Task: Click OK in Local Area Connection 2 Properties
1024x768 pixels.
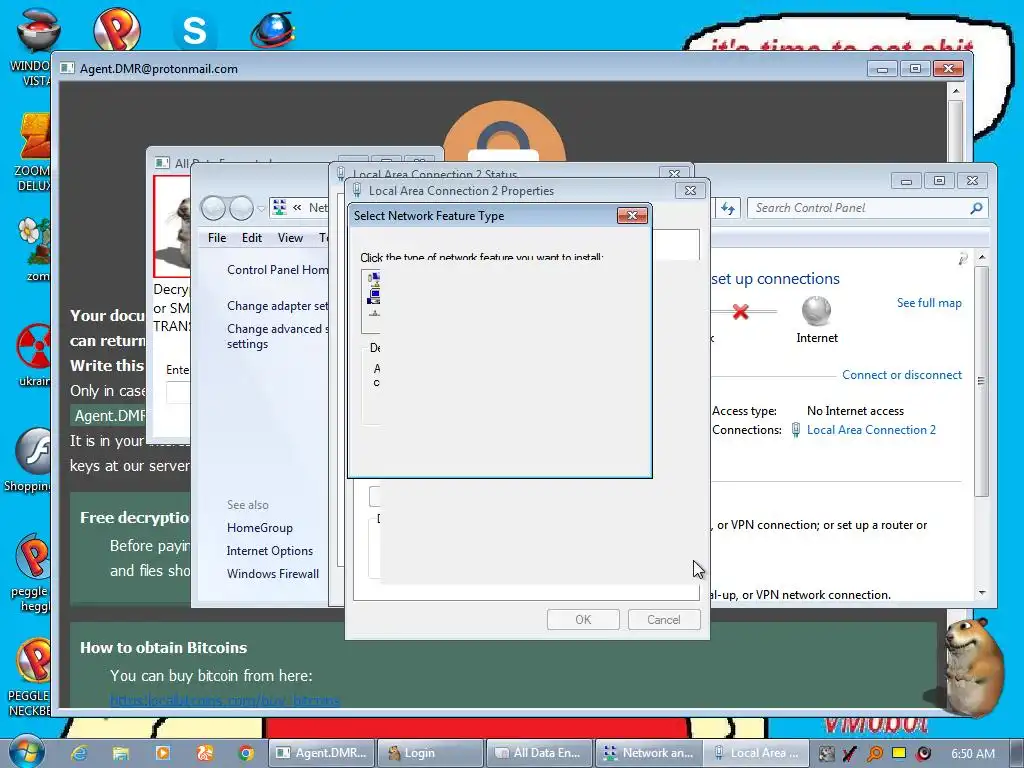Action: pyautogui.click(x=583, y=620)
